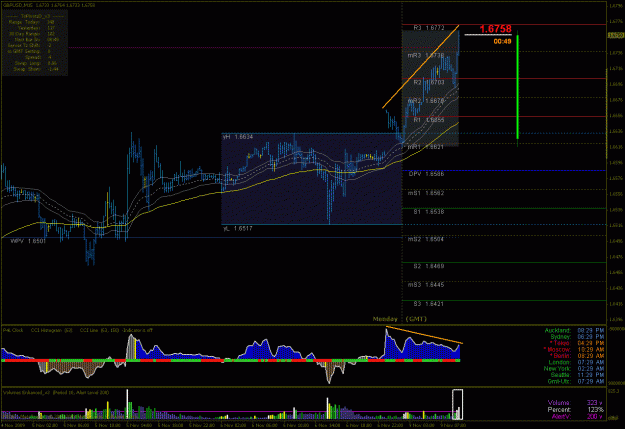
Task: Click the Moscow clock row
Action: point(574,350)
